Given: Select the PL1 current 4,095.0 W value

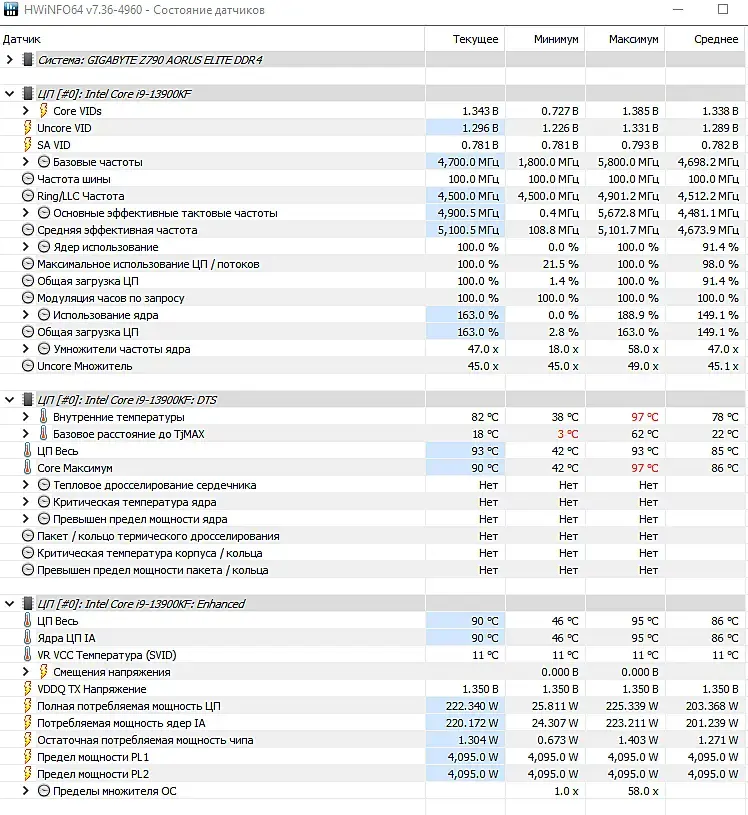Looking at the screenshot, I should point(473,757).
